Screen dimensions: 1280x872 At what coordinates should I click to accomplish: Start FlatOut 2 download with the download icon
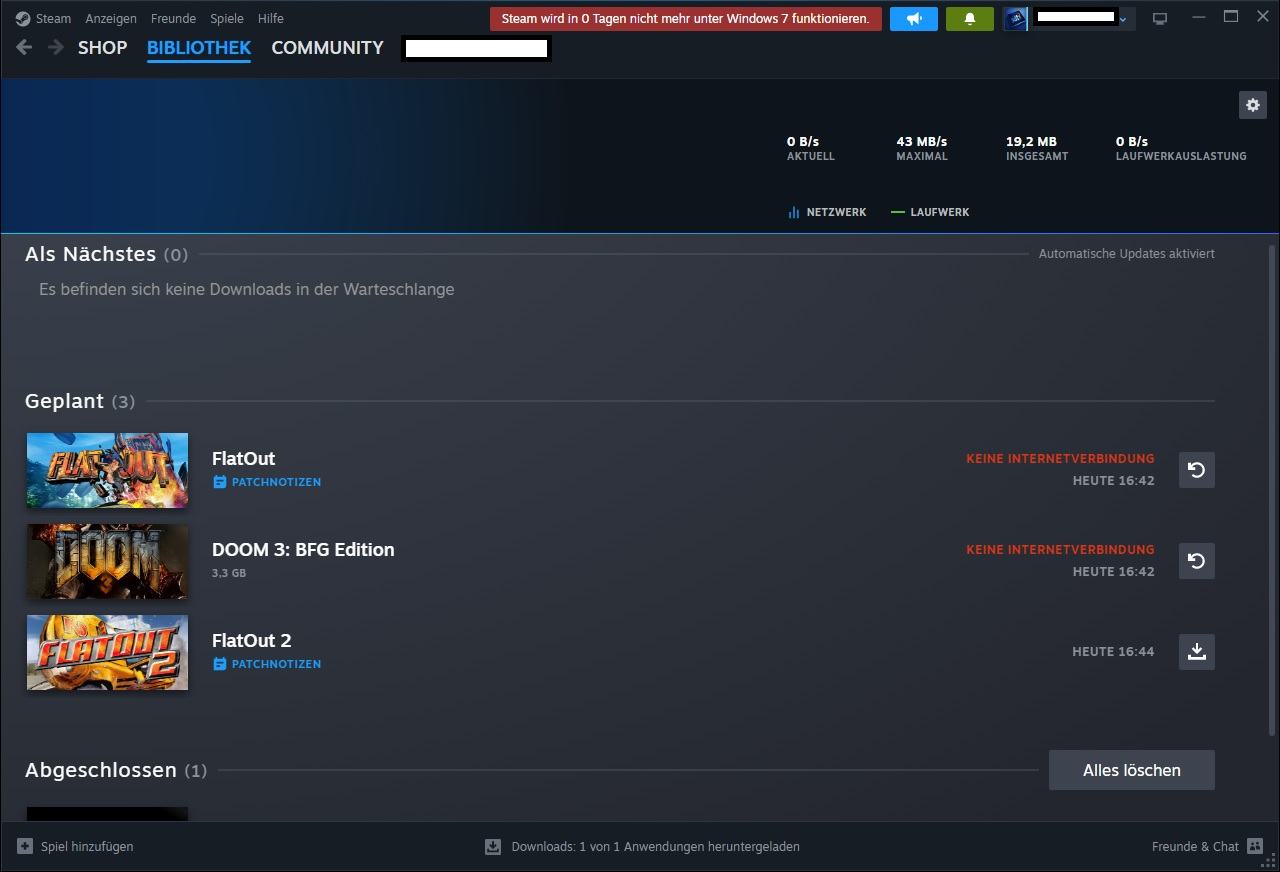(1197, 652)
